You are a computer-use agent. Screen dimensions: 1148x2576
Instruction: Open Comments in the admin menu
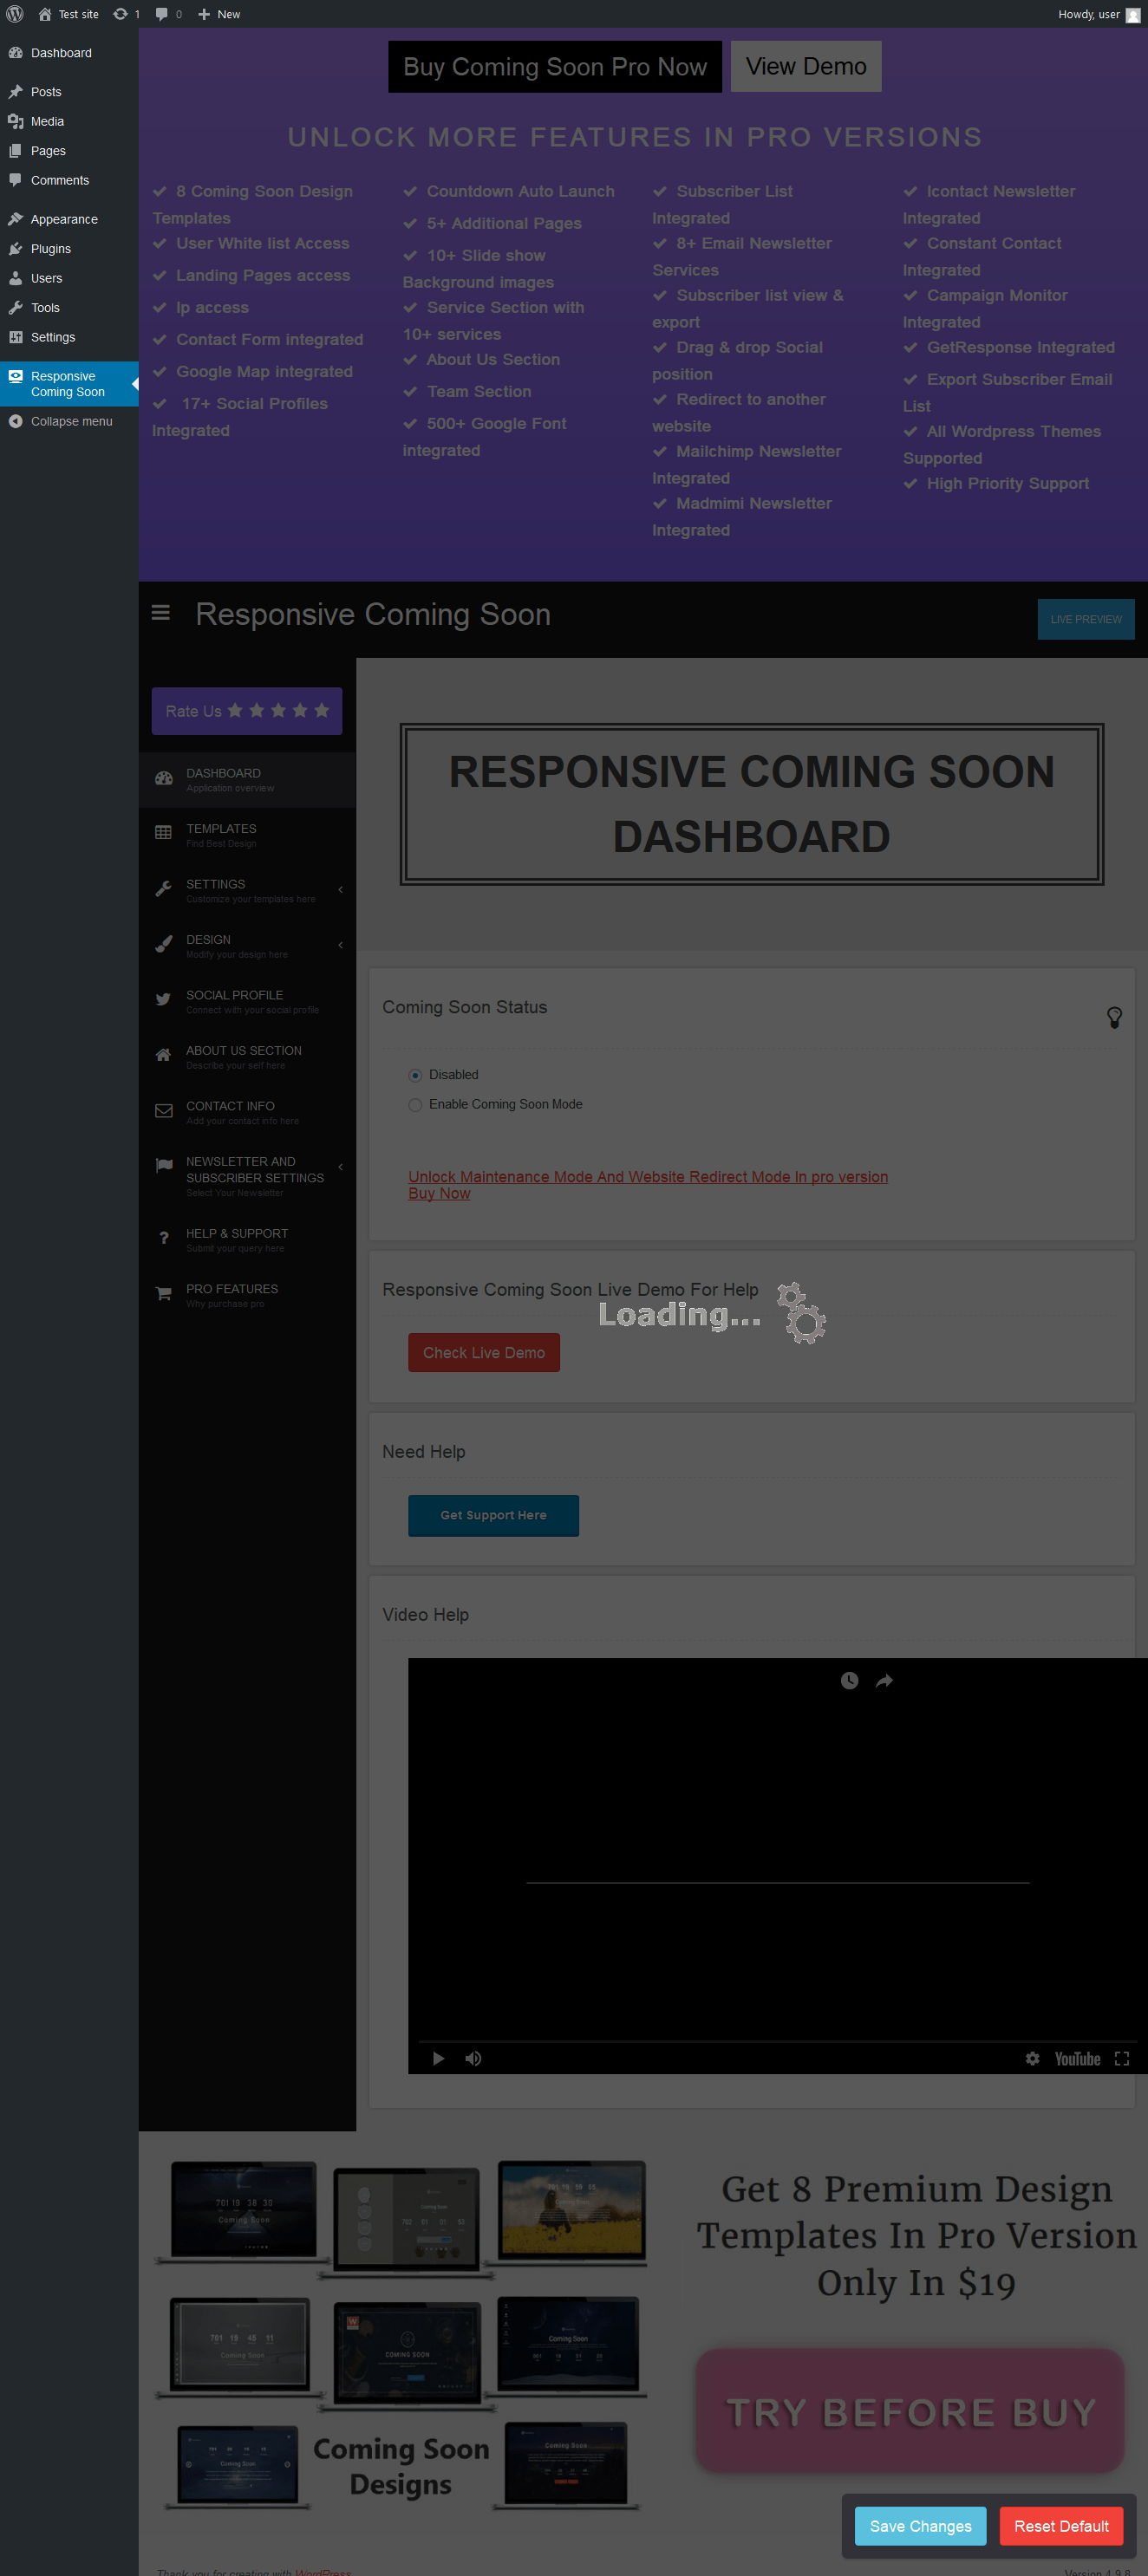(69, 180)
